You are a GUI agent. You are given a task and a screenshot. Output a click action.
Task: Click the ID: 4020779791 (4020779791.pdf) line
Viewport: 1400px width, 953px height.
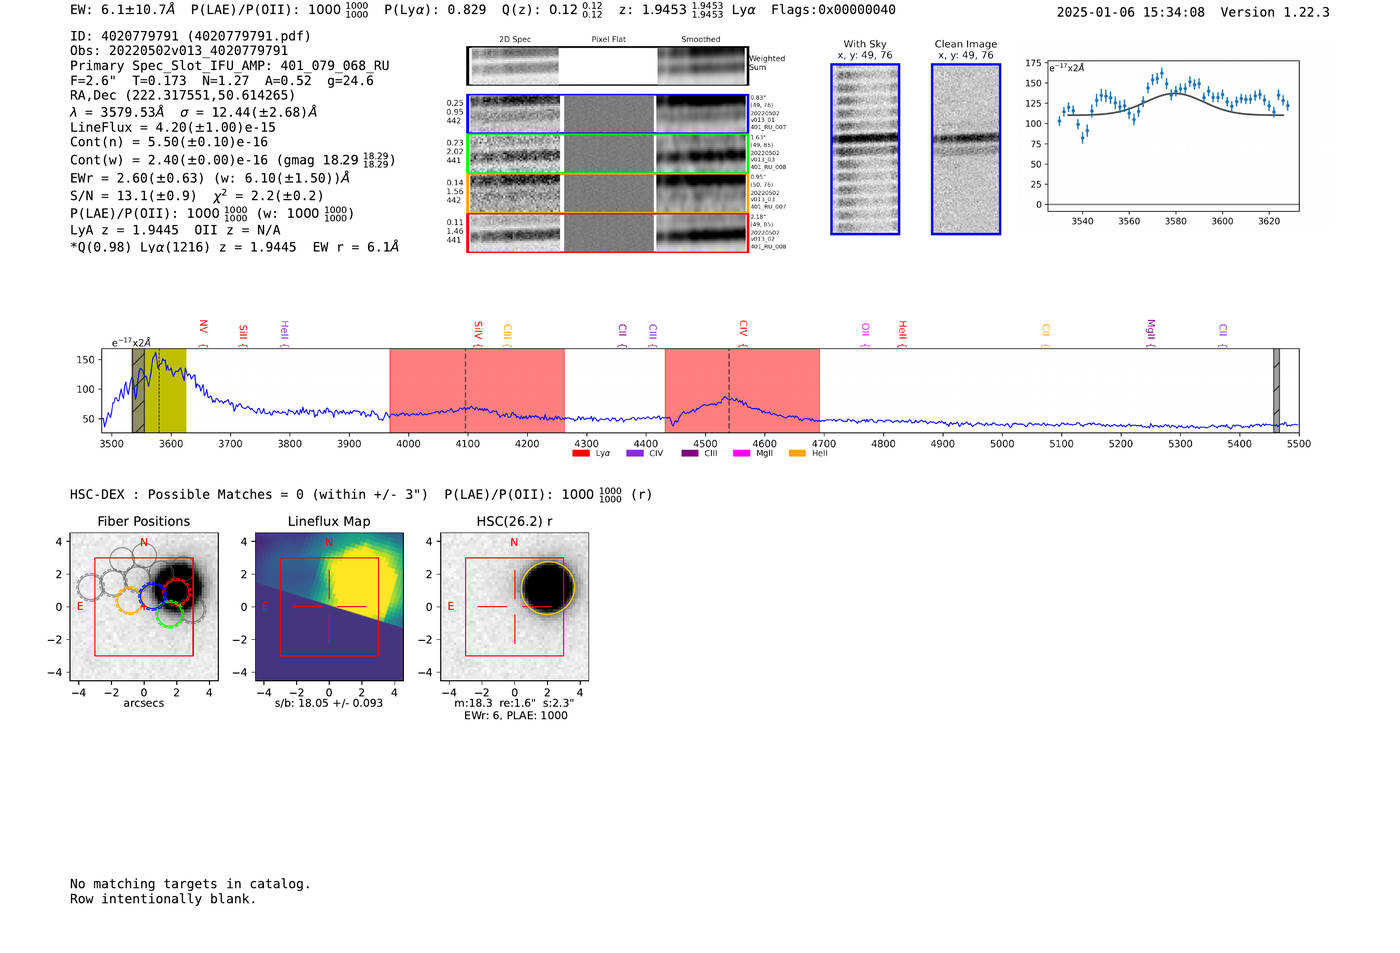190,36
